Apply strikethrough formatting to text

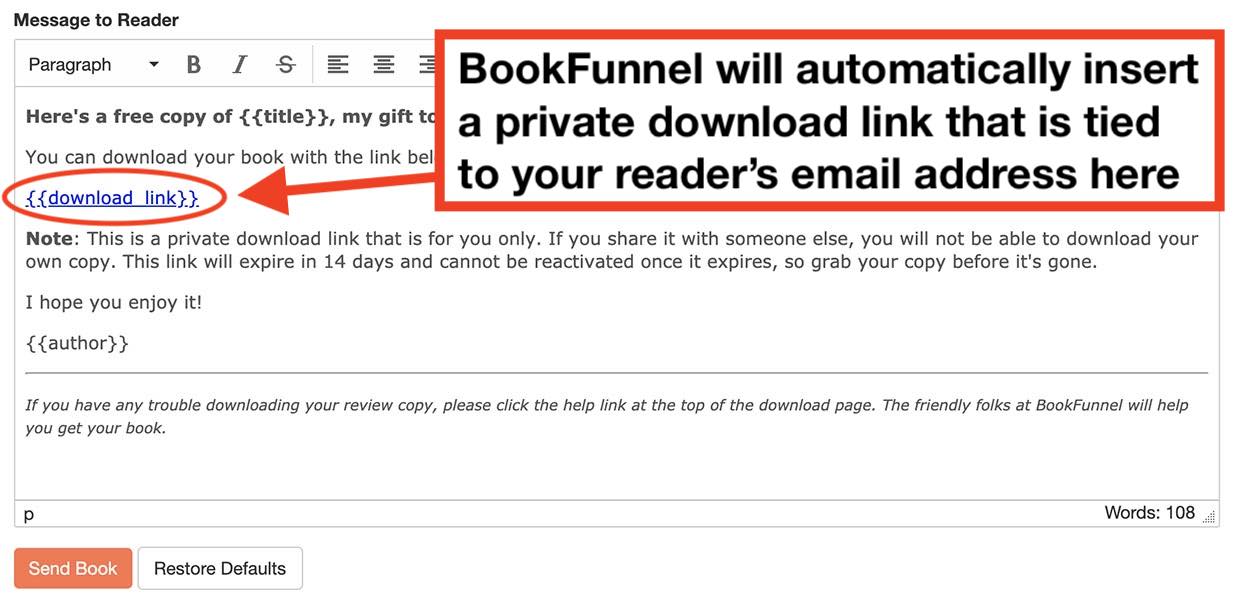[x=285, y=63]
